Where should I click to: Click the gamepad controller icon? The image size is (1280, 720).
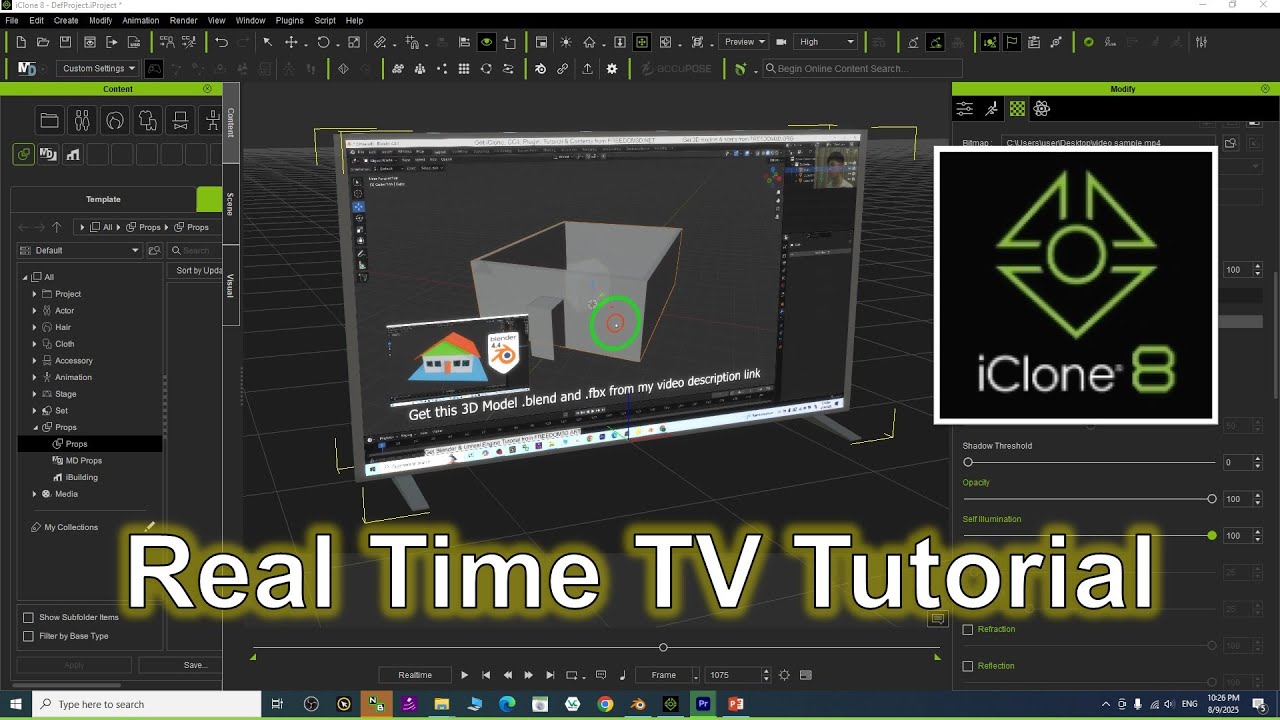pyautogui.click(x=154, y=69)
